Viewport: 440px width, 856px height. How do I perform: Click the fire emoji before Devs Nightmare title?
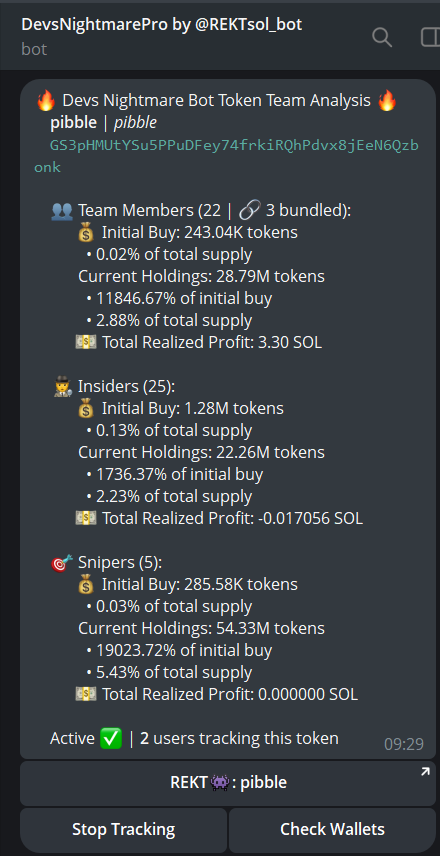46,101
